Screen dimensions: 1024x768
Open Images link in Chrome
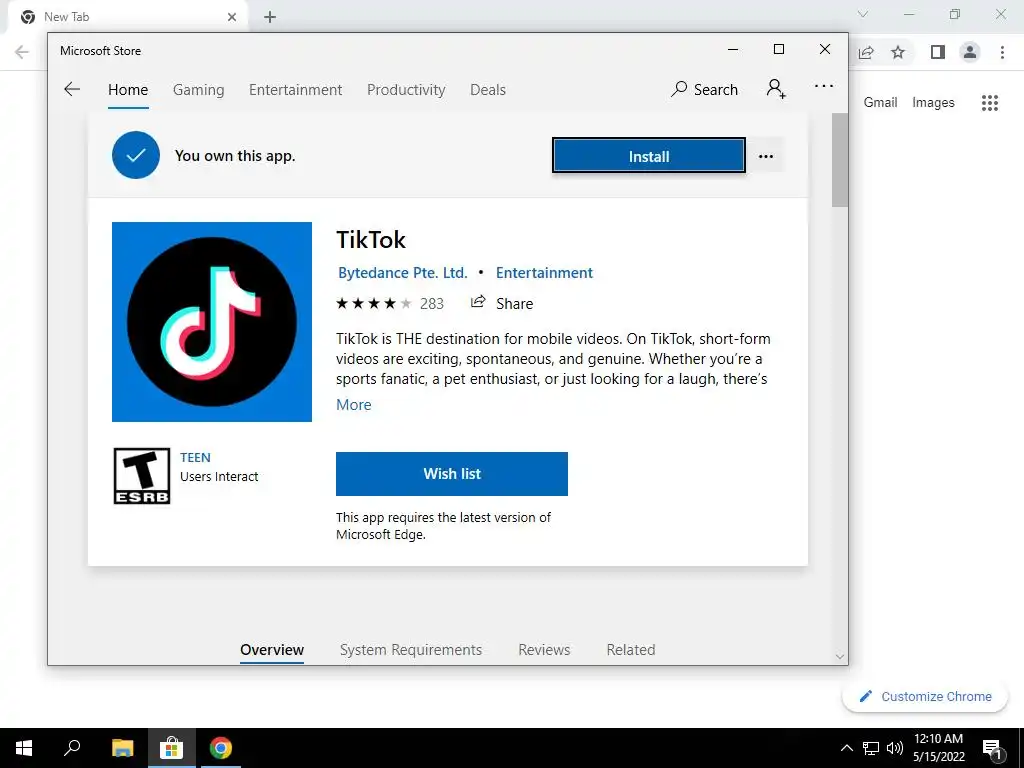[x=933, y=103]
